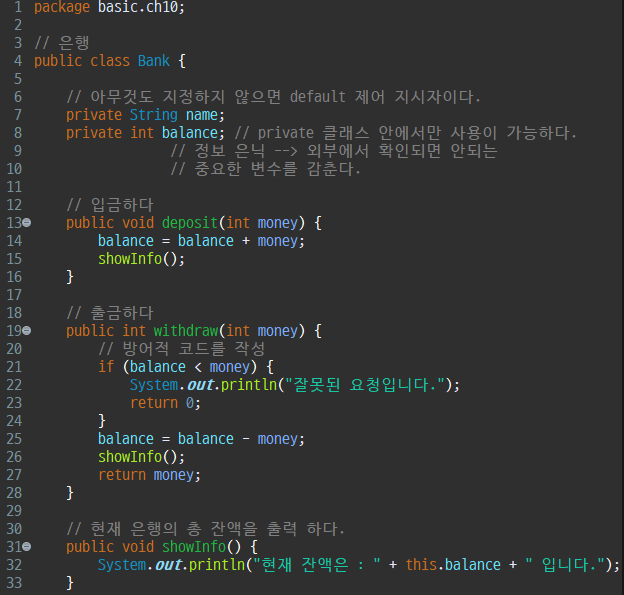Collapse the deposit method fold marker
The width and height of the screenshot is (624, 595).
pos(27,222)
